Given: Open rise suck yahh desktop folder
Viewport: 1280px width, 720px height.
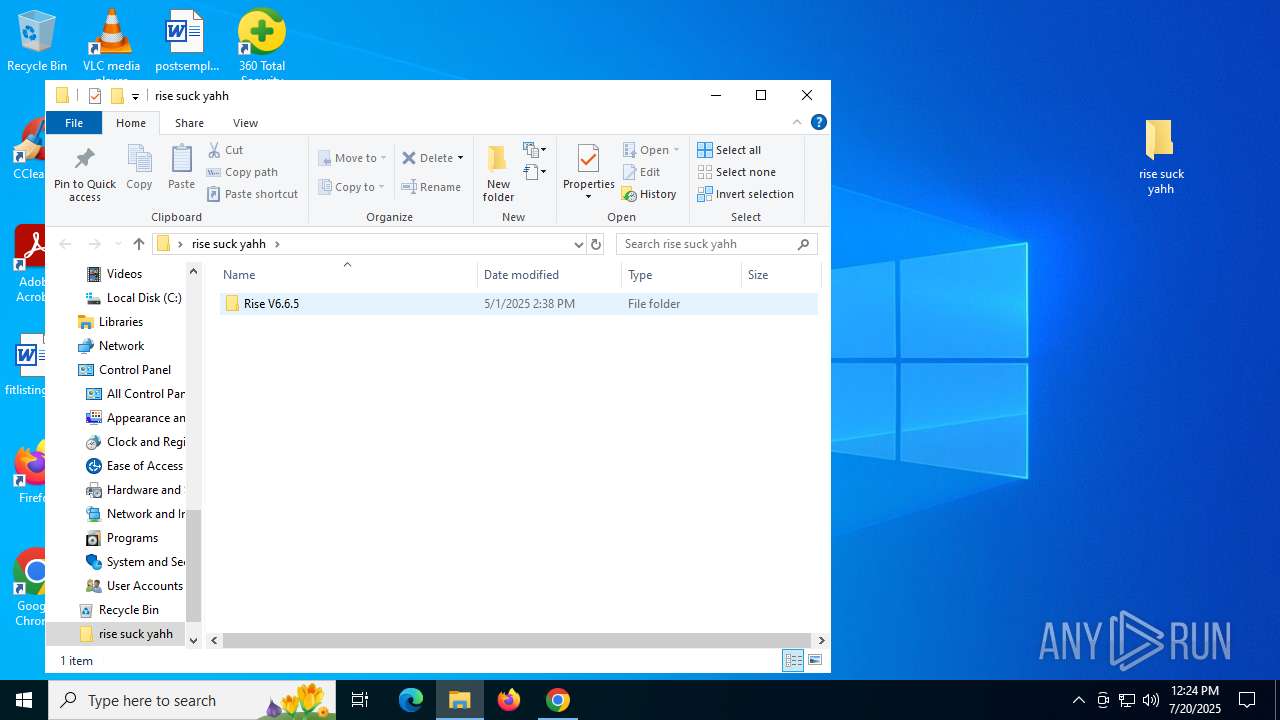Looking at the screenshot, I should tap(1160, 157).
